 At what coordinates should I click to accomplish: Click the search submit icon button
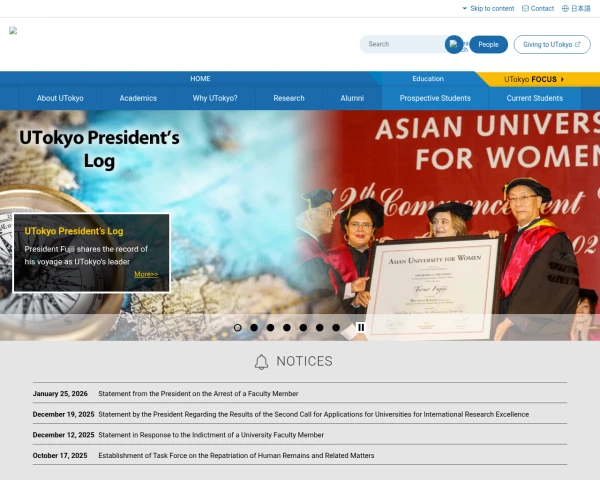click(454, 44)
